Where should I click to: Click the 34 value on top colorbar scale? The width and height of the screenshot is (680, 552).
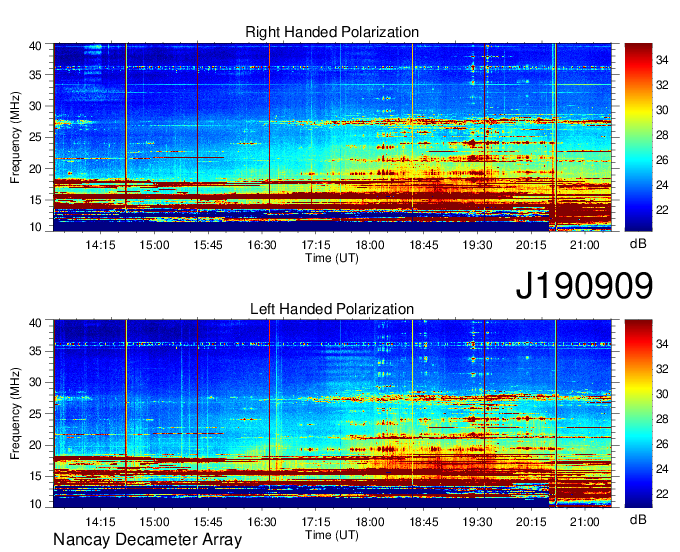(662, 60)
